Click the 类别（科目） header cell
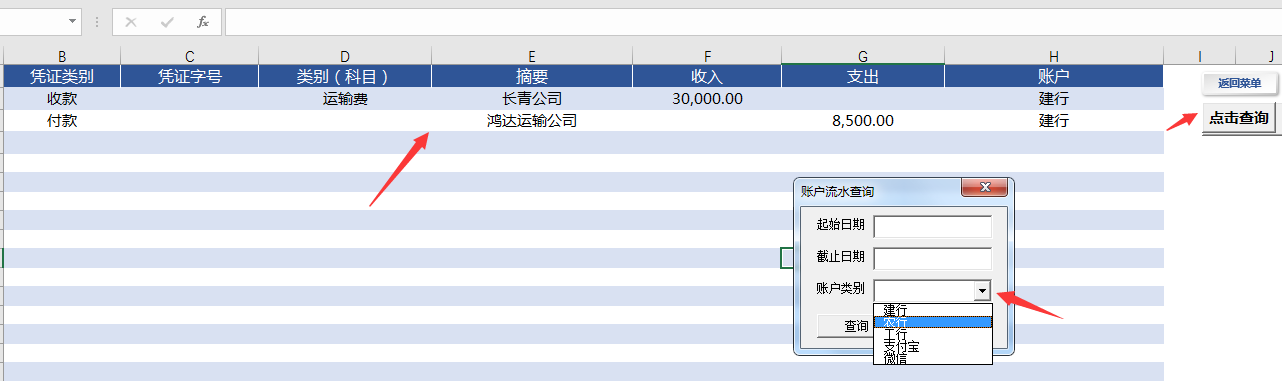1282x381 pixels. 345,76
